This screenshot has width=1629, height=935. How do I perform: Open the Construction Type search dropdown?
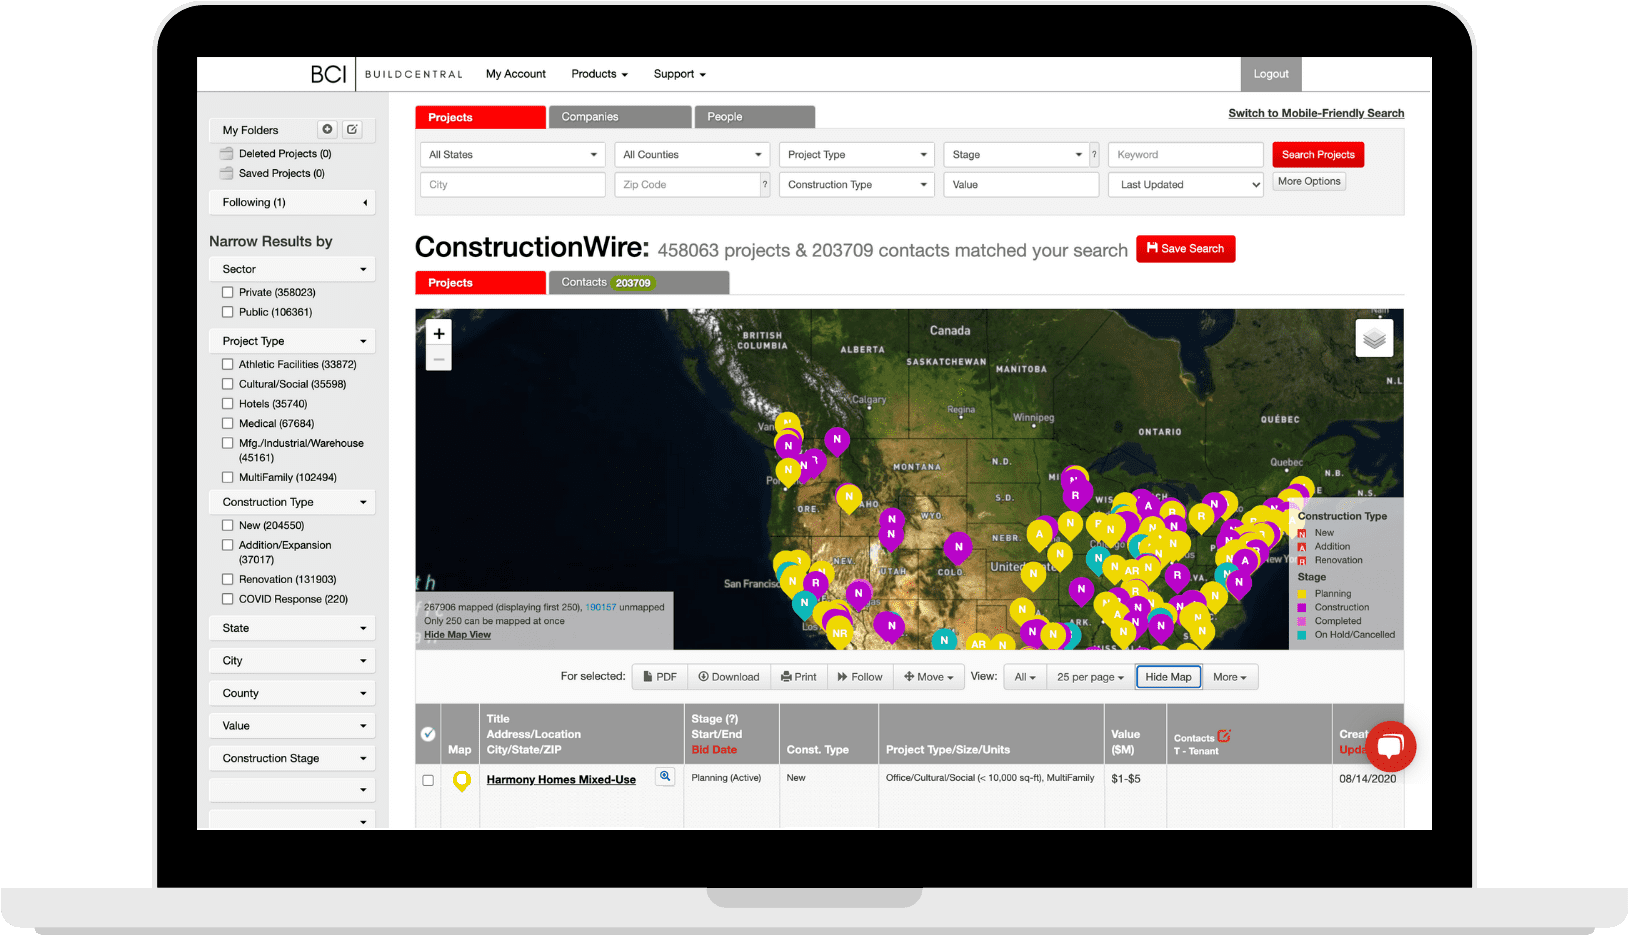click(x=857, y=185)
